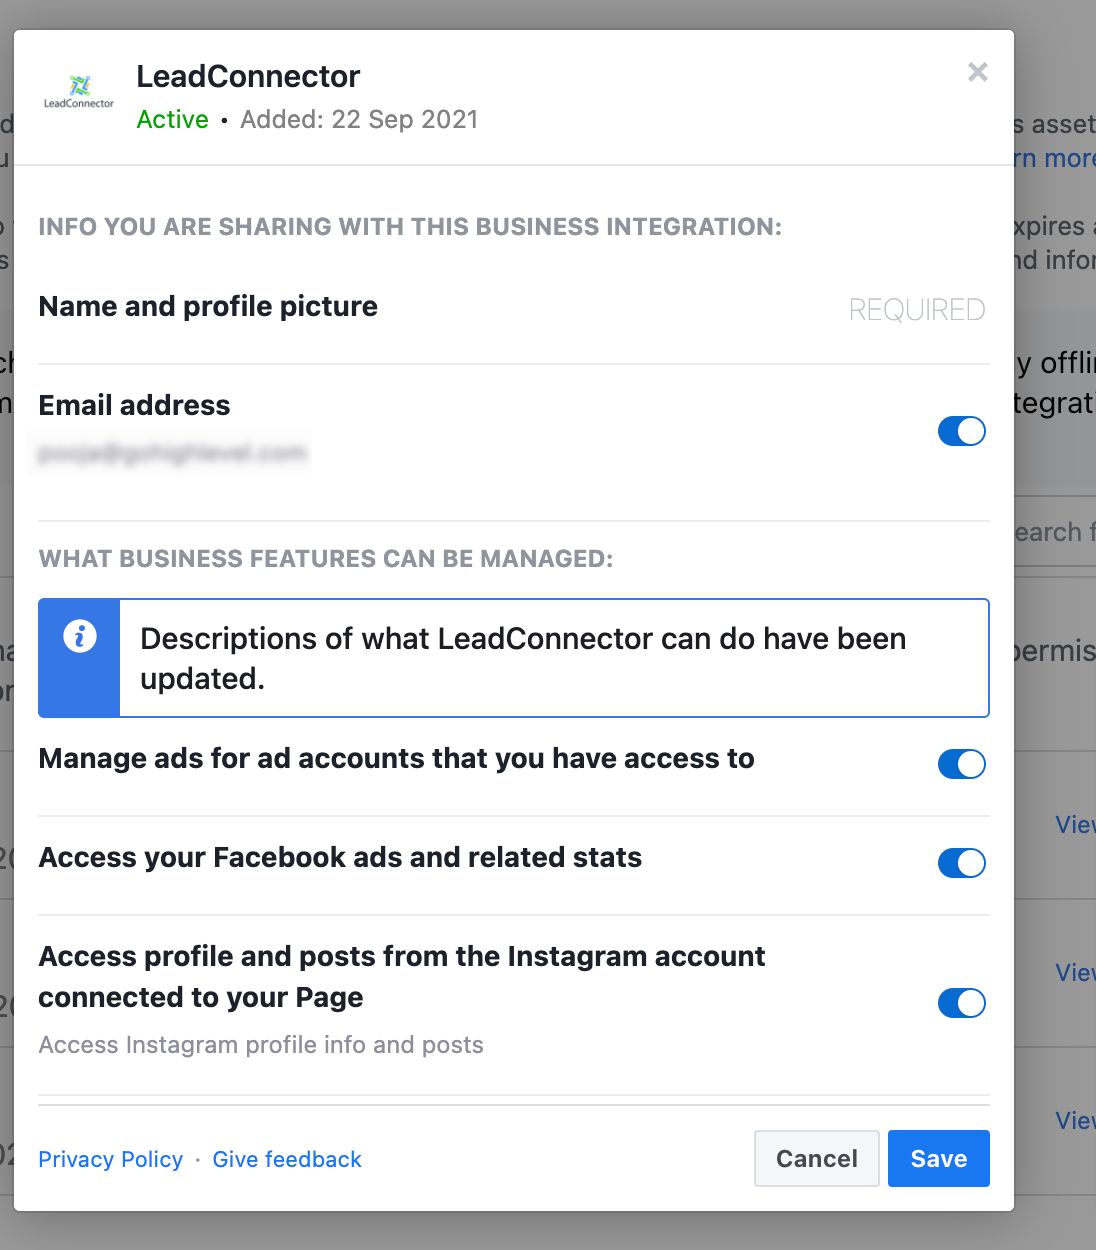Save the integration settings

(x=939, y=1159)
